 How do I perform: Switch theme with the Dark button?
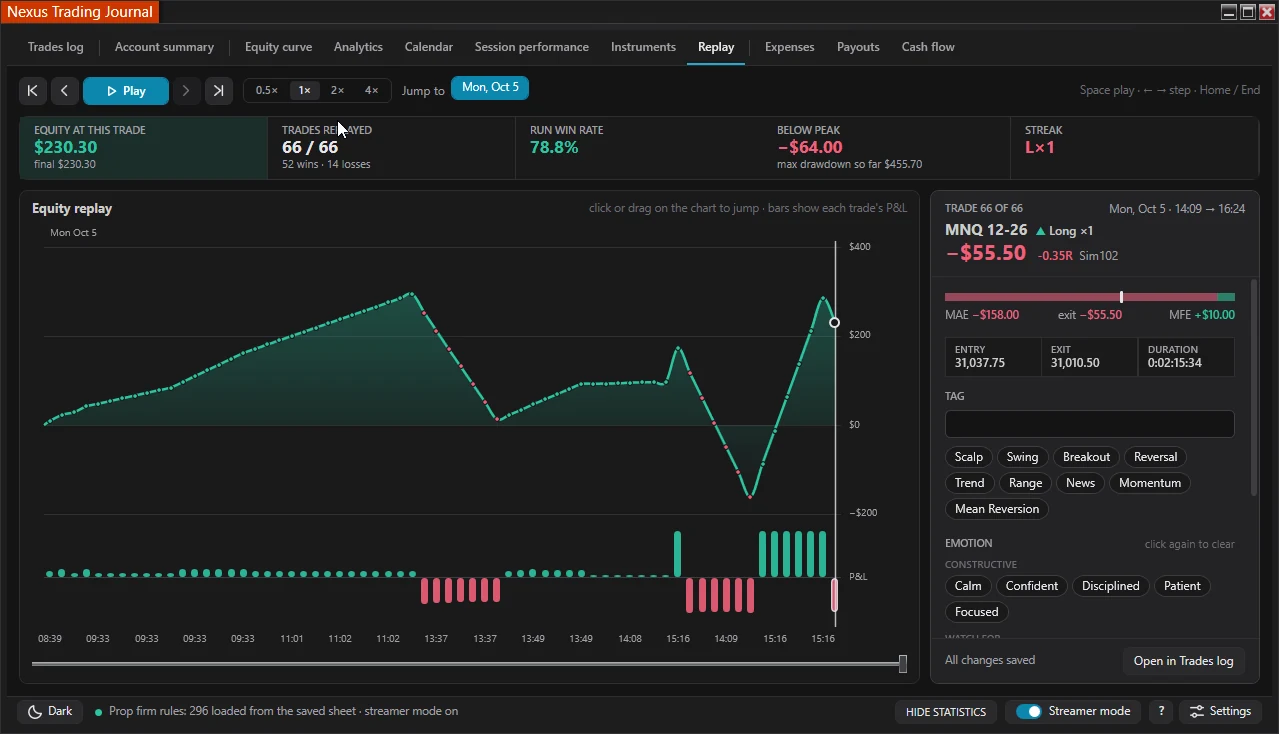pyautogui.click(x=50, y=712)
